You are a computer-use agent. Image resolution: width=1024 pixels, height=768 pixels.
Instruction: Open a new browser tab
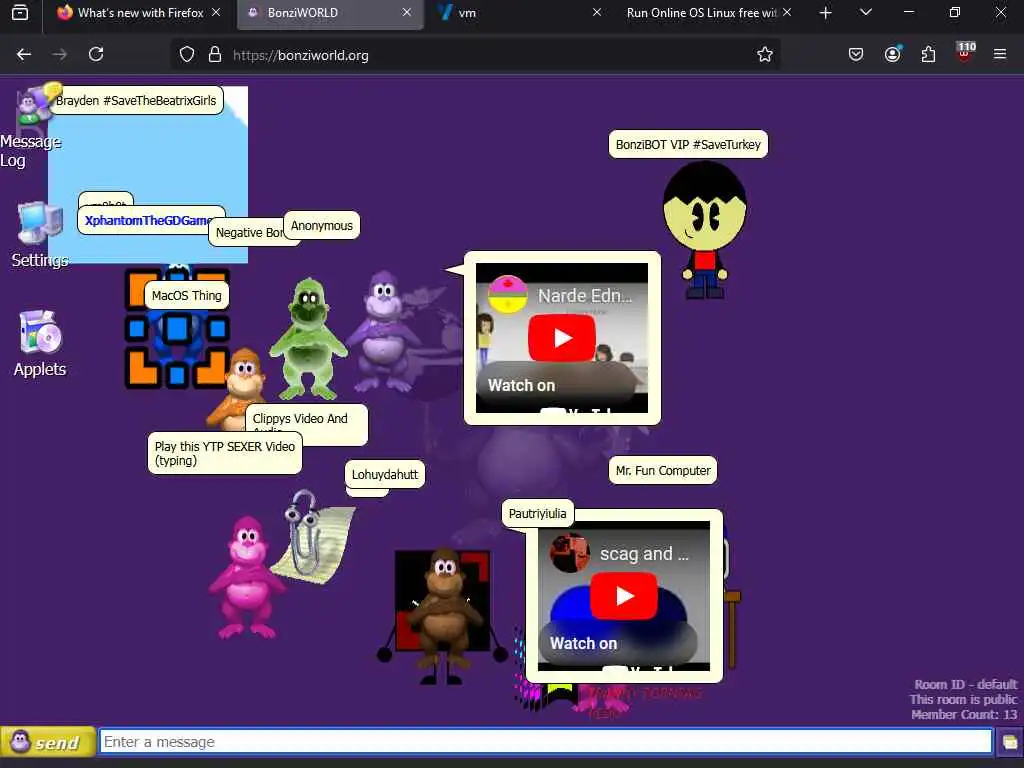(825, 12)
